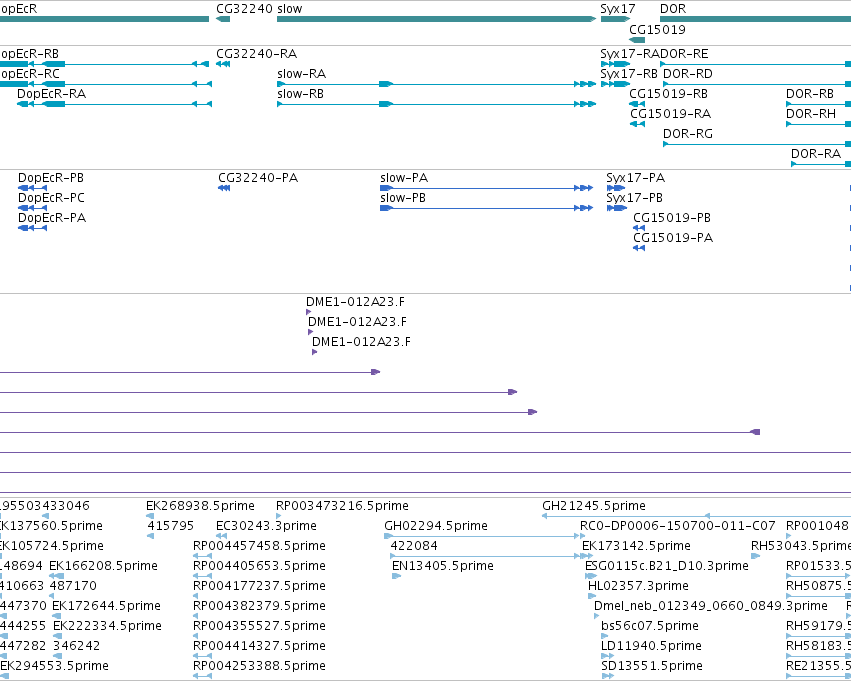This screenshot has width=851, height=681.
Task: Select EST RP004457458.5prime
Action: [259, 546]
